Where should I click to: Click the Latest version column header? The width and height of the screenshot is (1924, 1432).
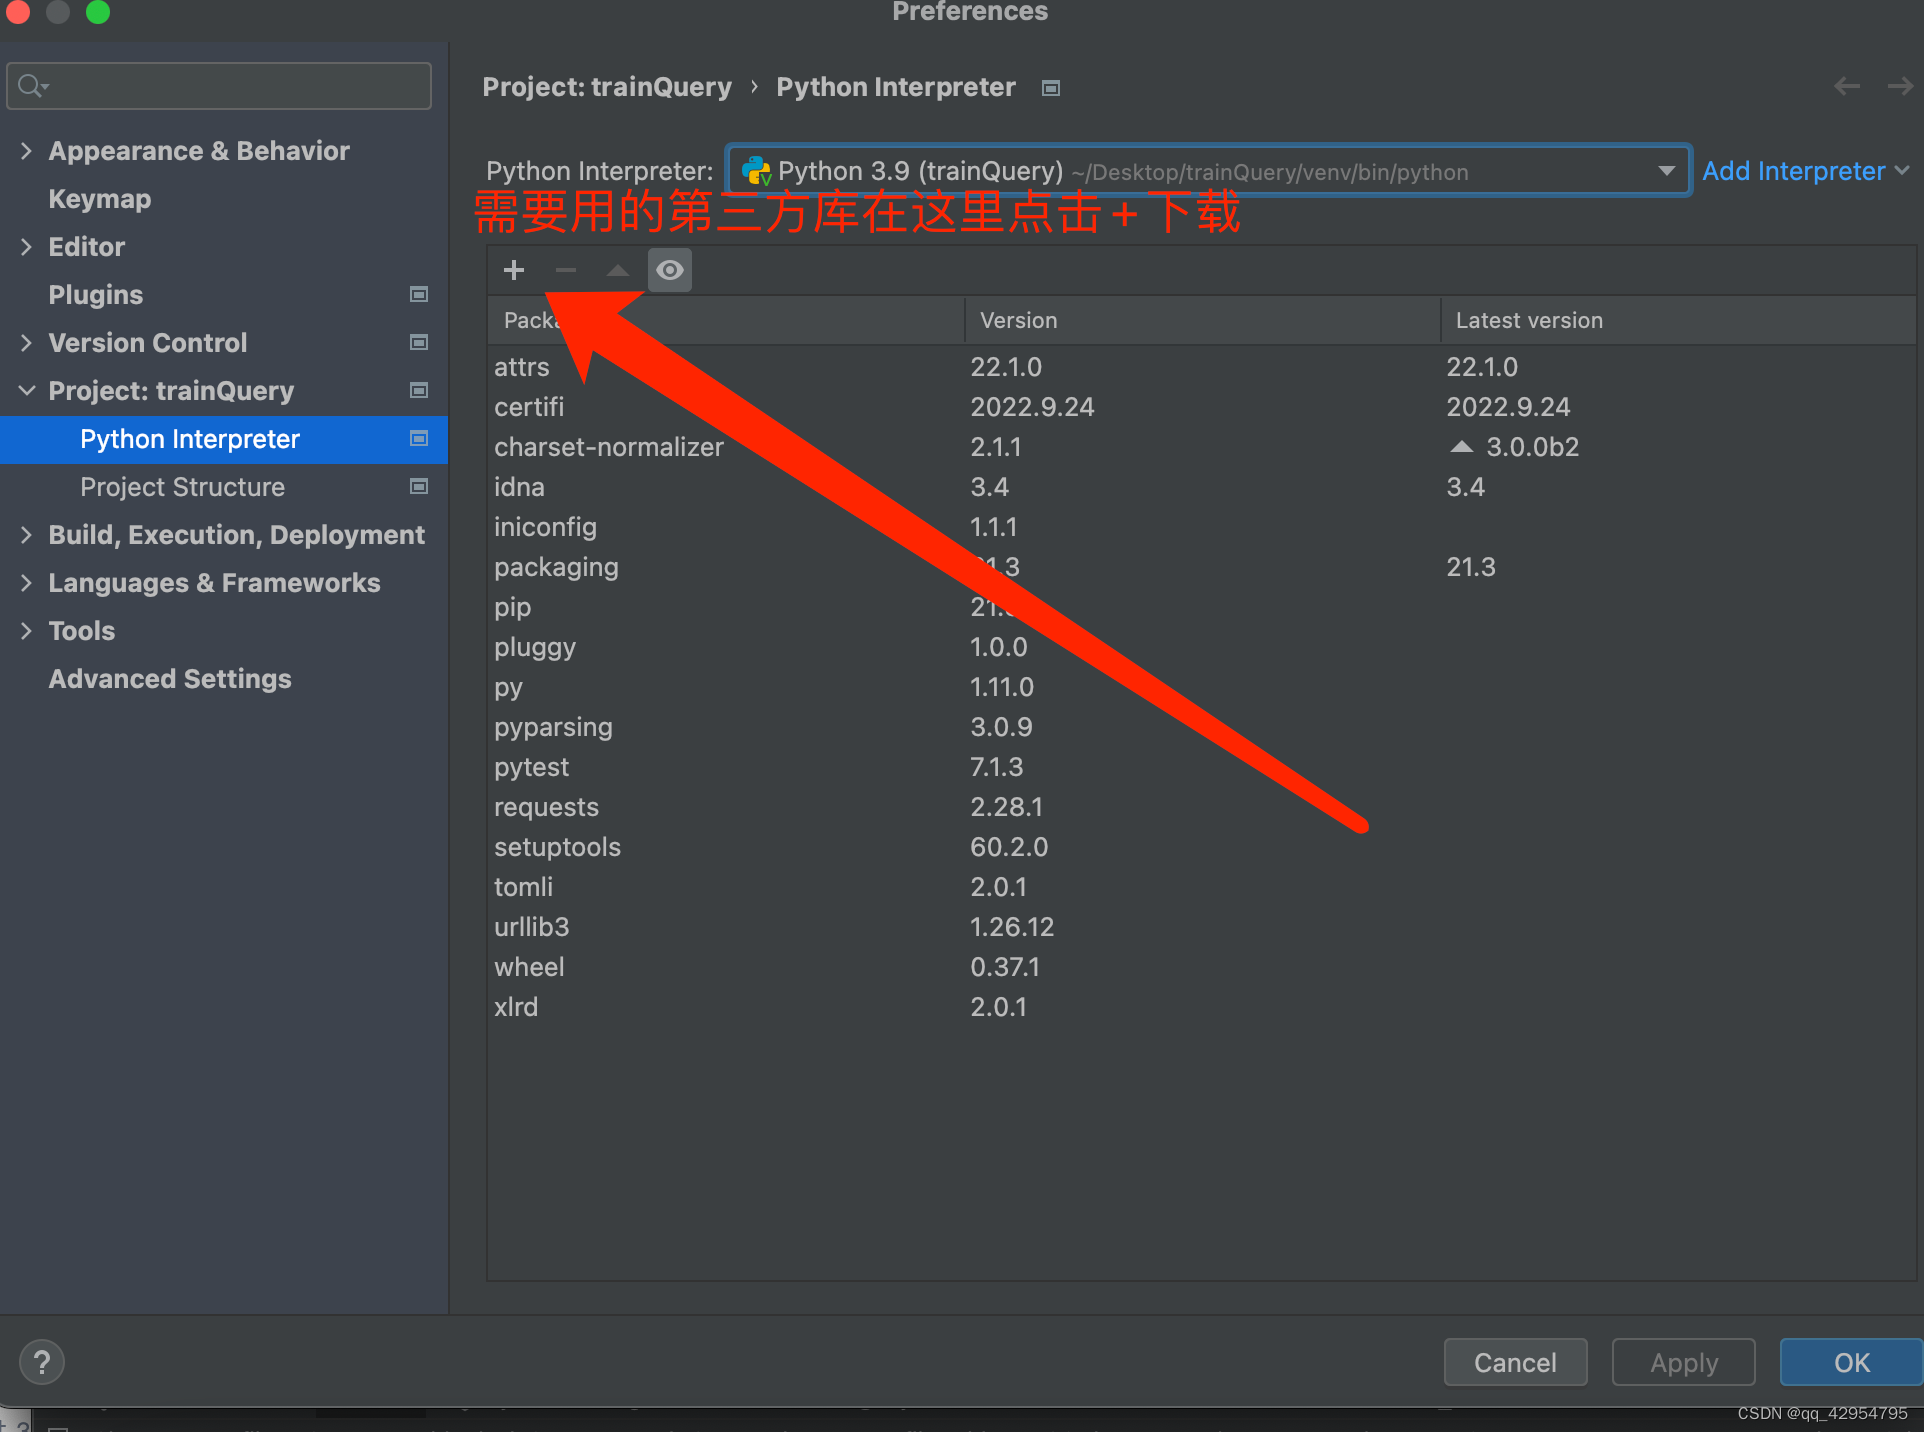coord(1677,320)
